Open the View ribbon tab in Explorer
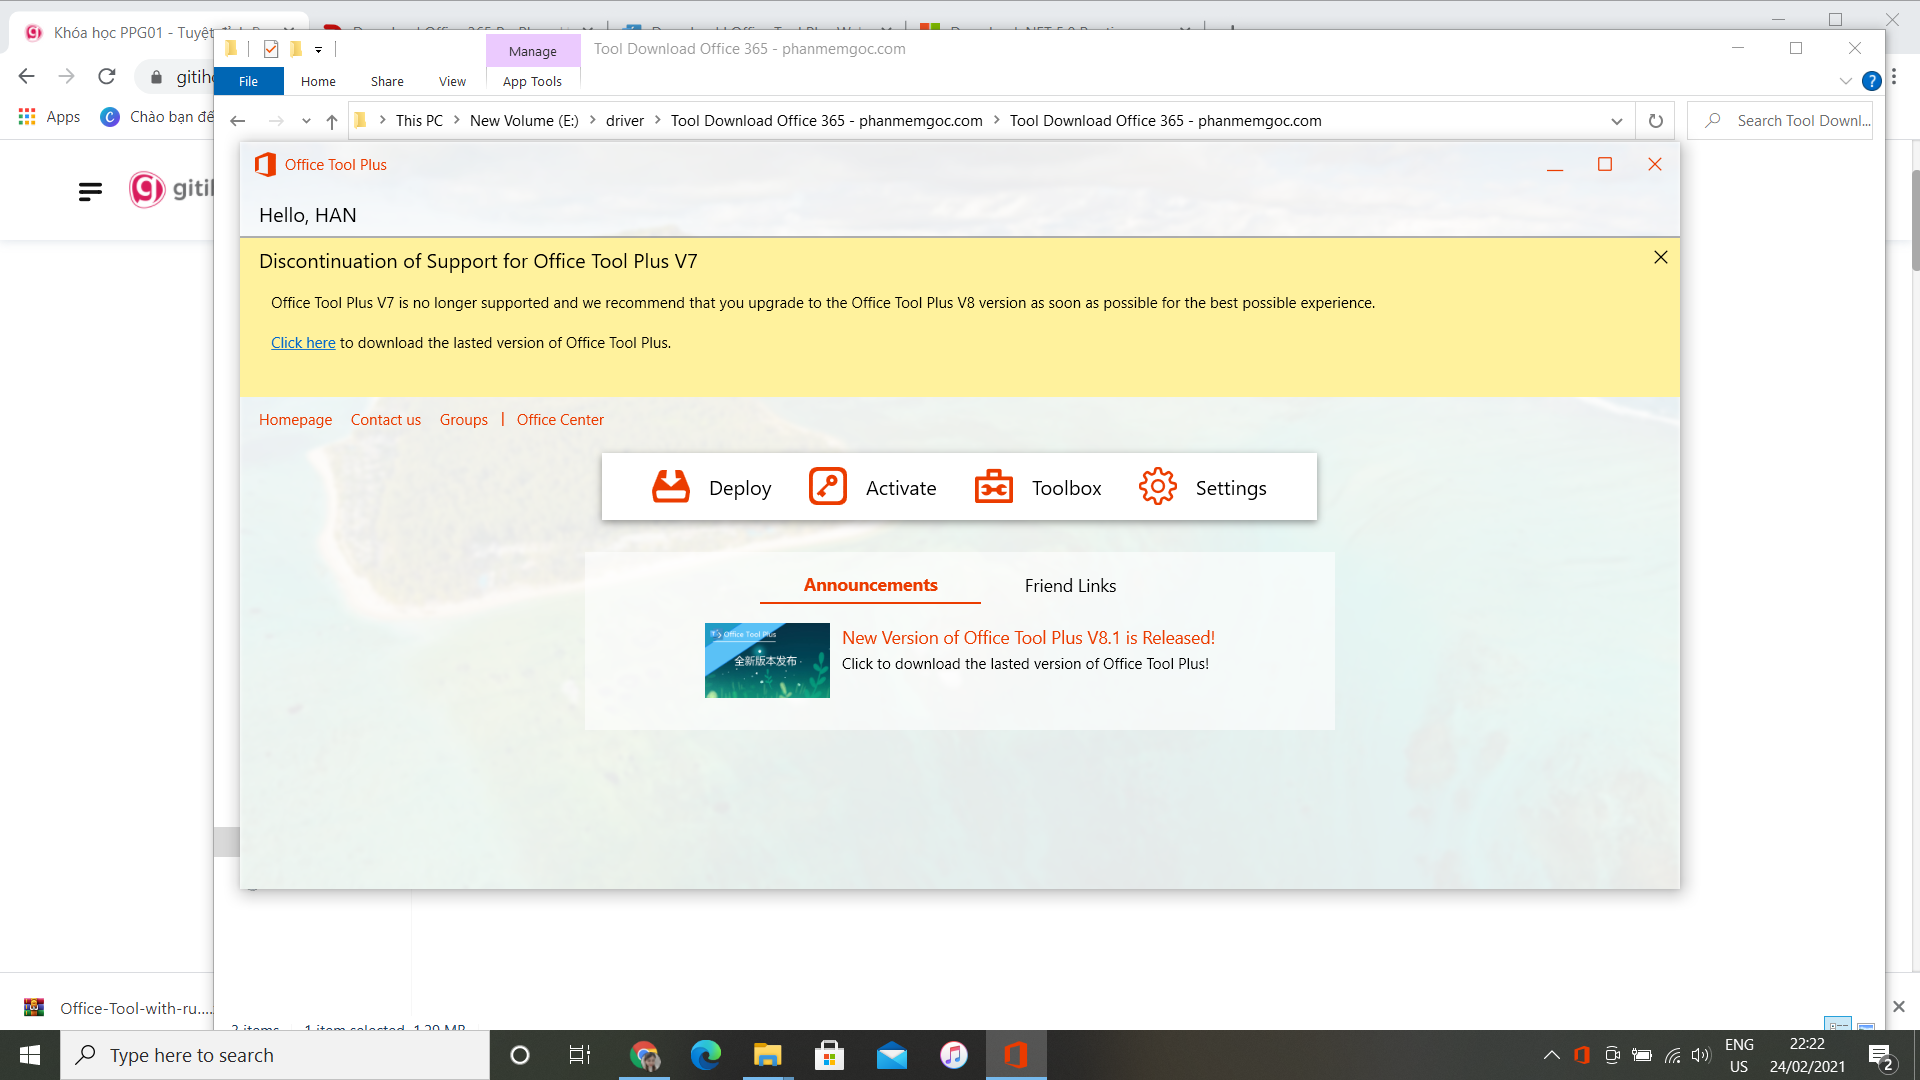The height and width of the screenshot is (1080, 1920). click(x=452, y=82)
